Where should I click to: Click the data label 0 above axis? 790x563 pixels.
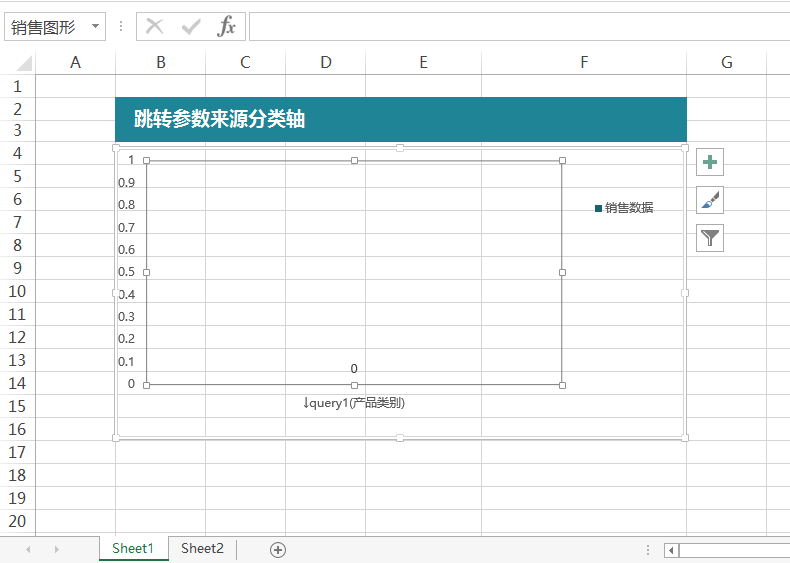354,368
